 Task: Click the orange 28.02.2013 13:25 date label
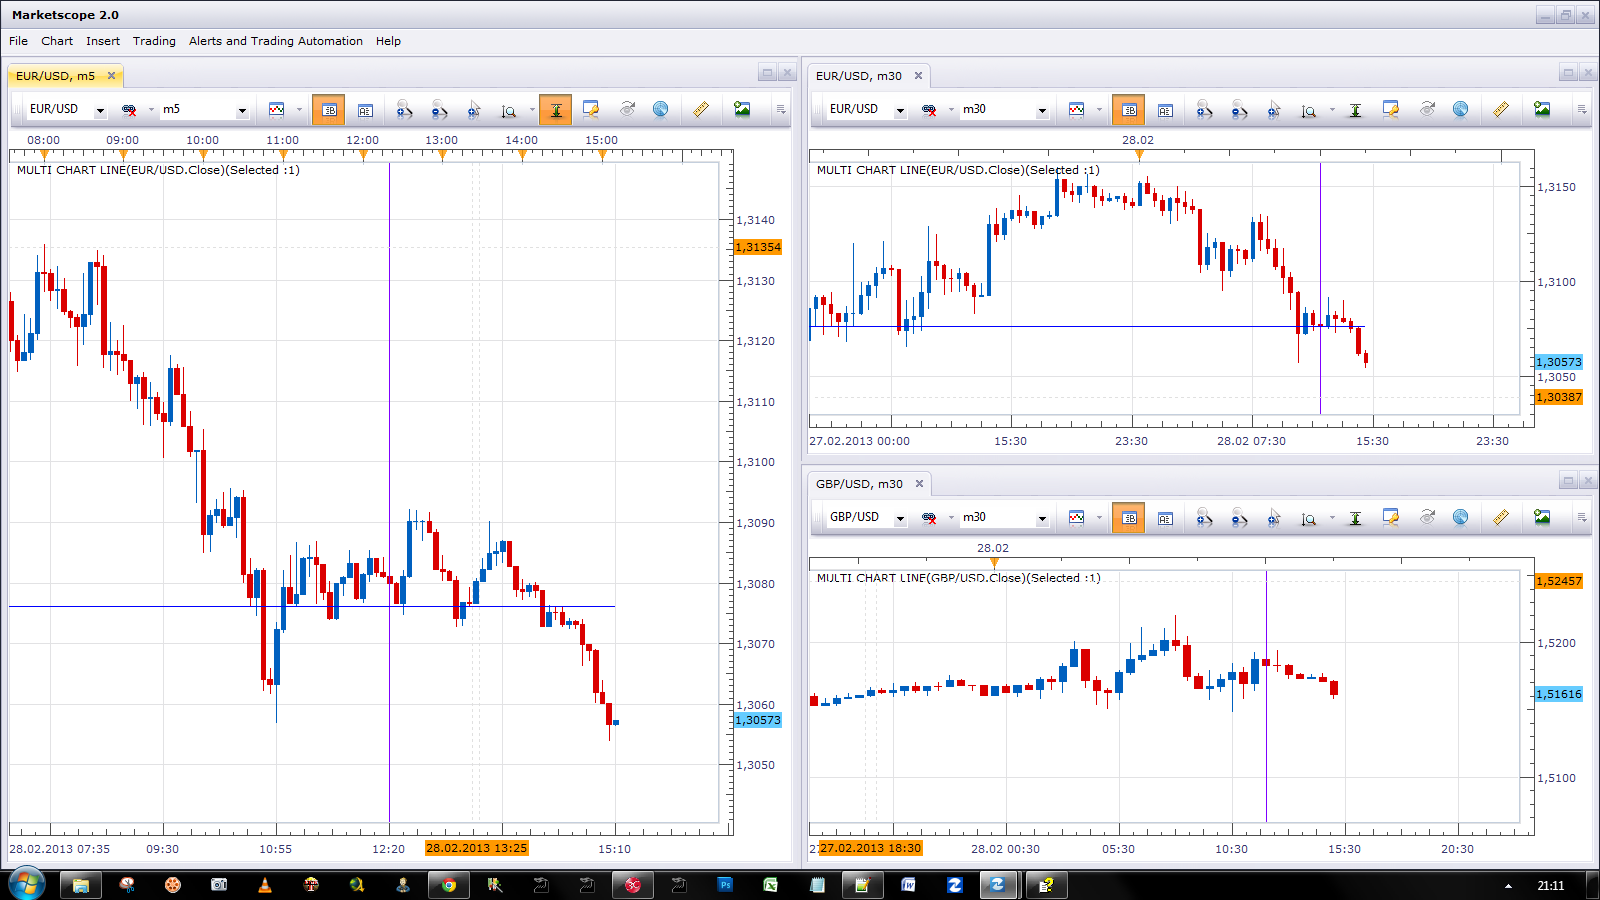click(476, 848)
